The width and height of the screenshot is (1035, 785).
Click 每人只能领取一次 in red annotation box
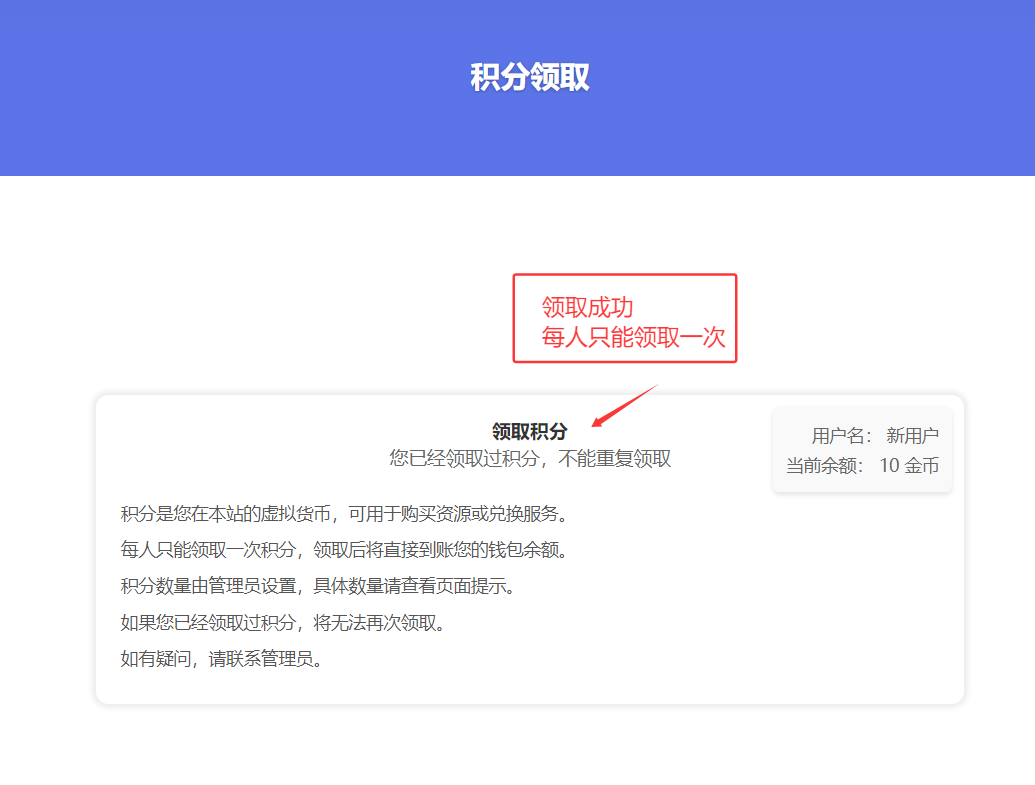click(633, 337)
